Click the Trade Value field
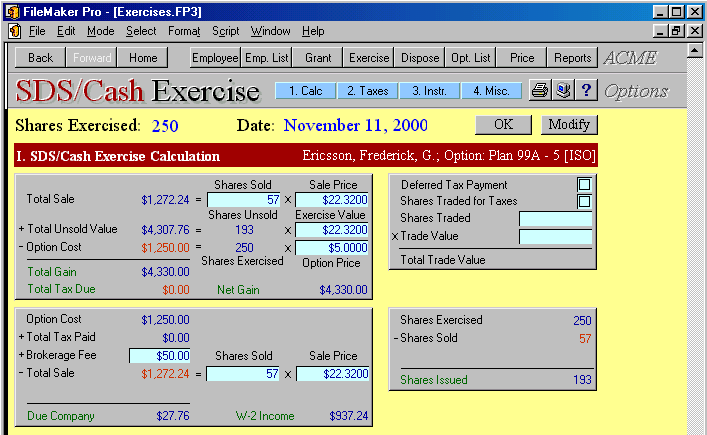The height and width of the screenshot is (435, 707). [x=555, y=237]
